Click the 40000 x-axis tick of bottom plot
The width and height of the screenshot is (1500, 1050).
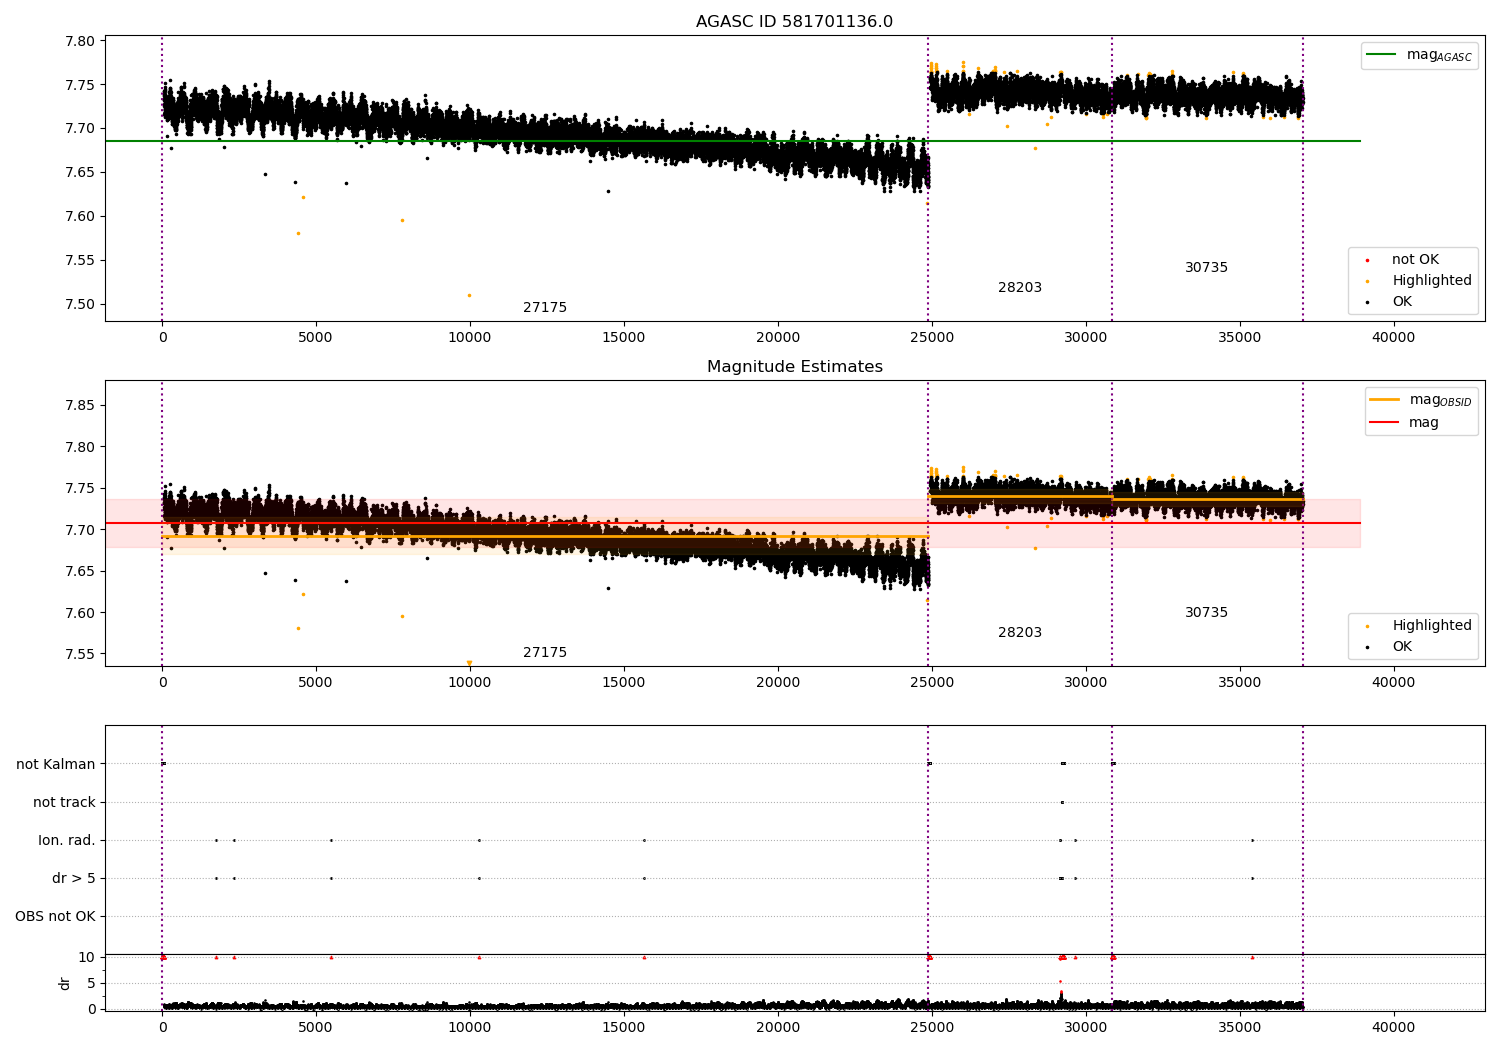coord(1393,1028)
